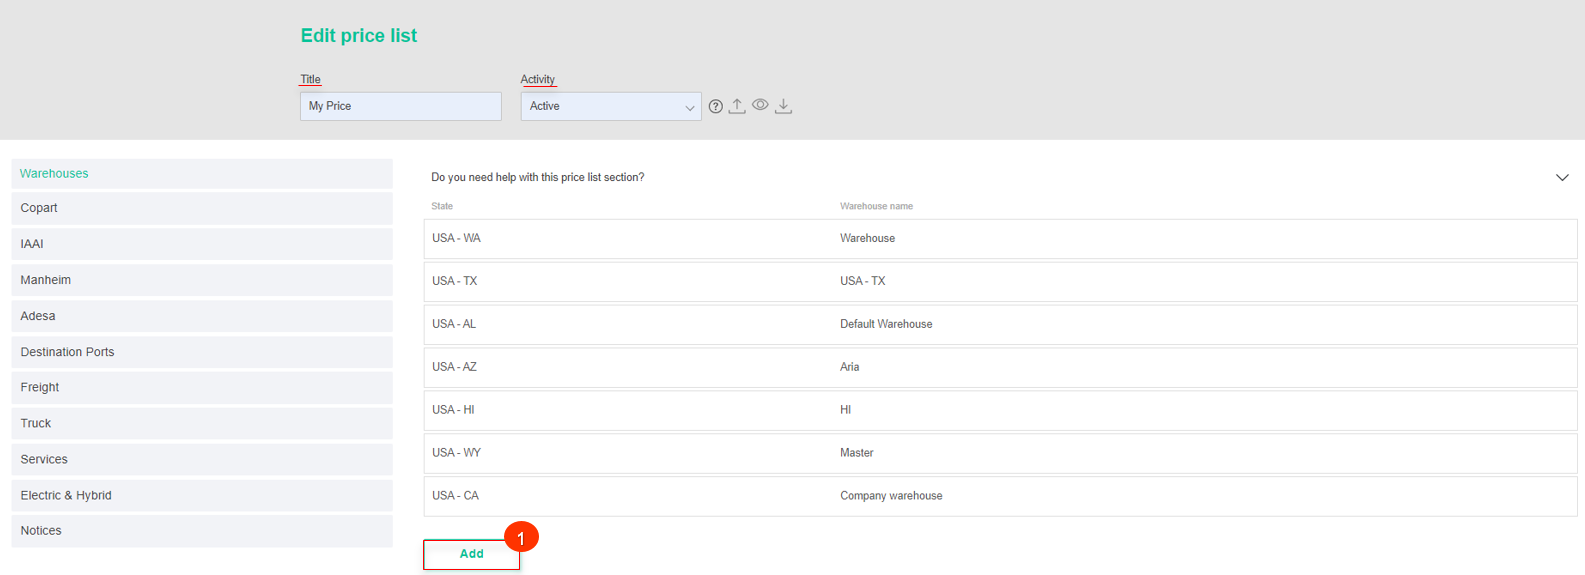Switch to the IAAI section

[202, 244]
